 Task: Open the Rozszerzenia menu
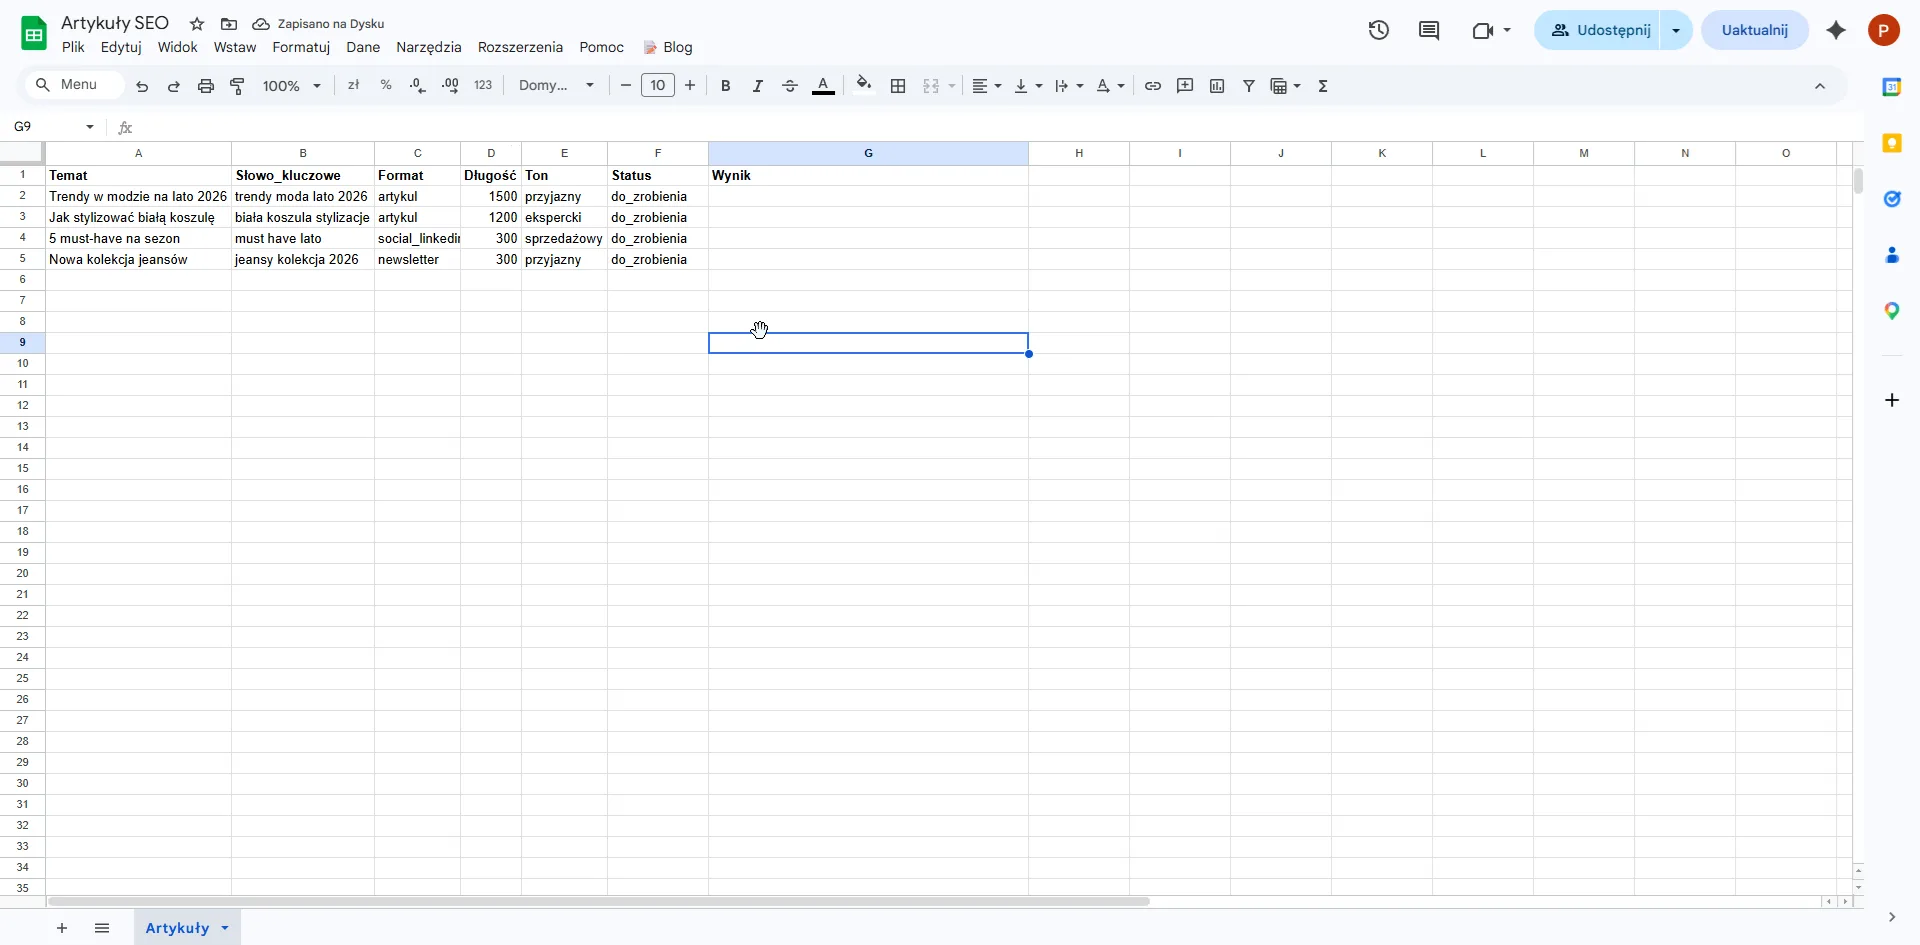(x=520, y=47)
